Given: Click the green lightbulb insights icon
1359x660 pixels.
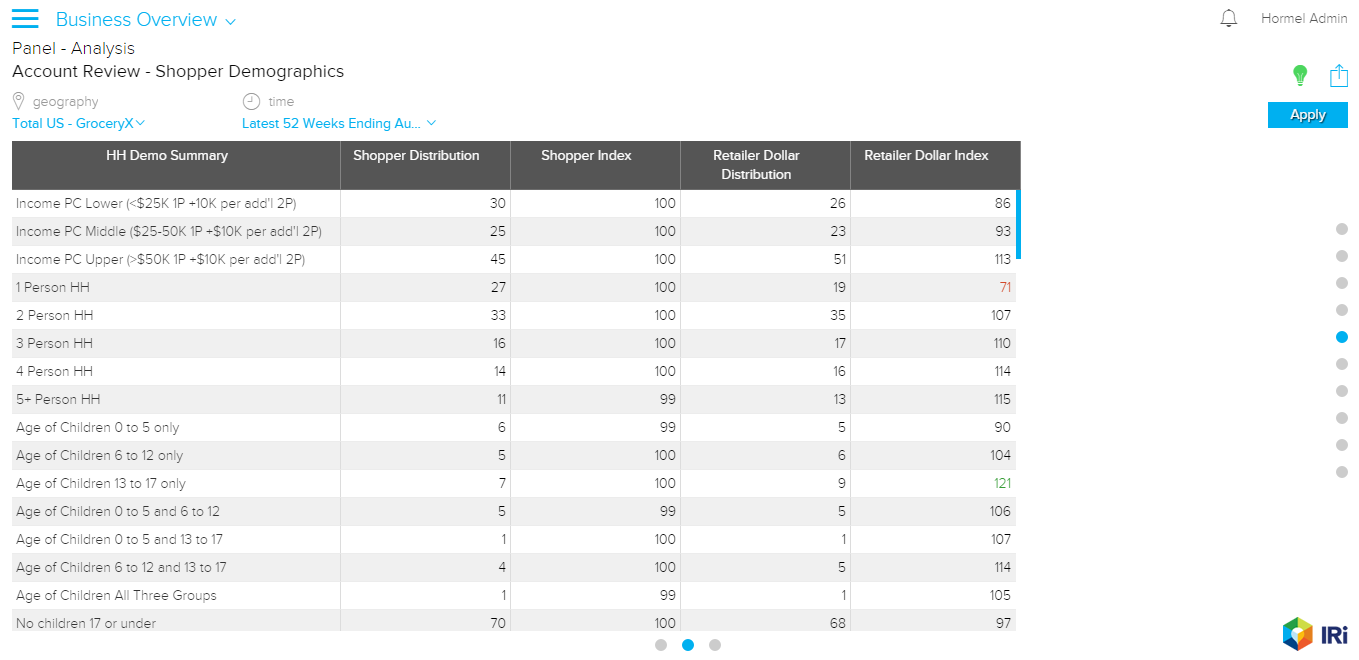Looking at the screenshot, I should pos(1300,75).
